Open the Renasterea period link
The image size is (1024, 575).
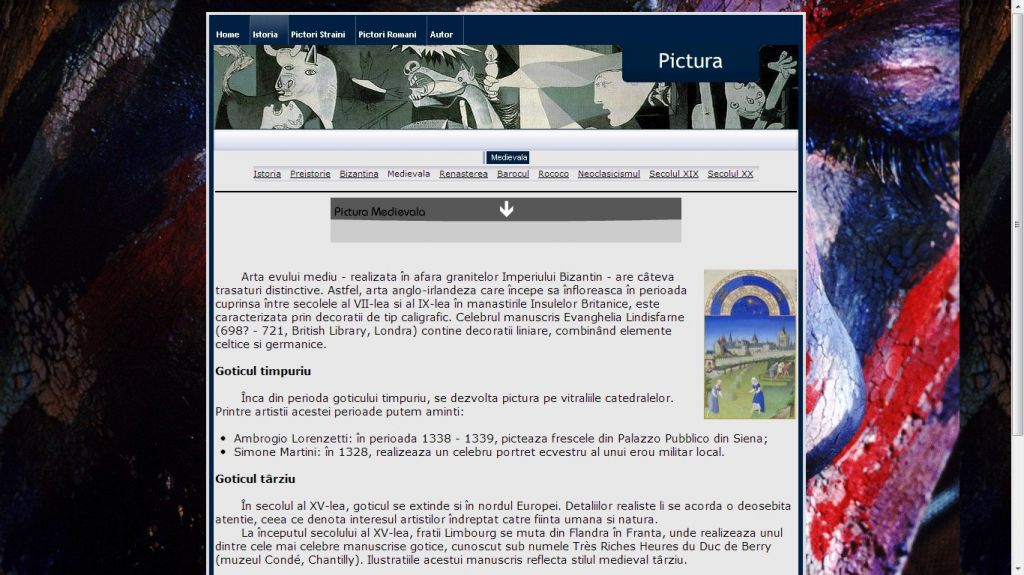463,174
